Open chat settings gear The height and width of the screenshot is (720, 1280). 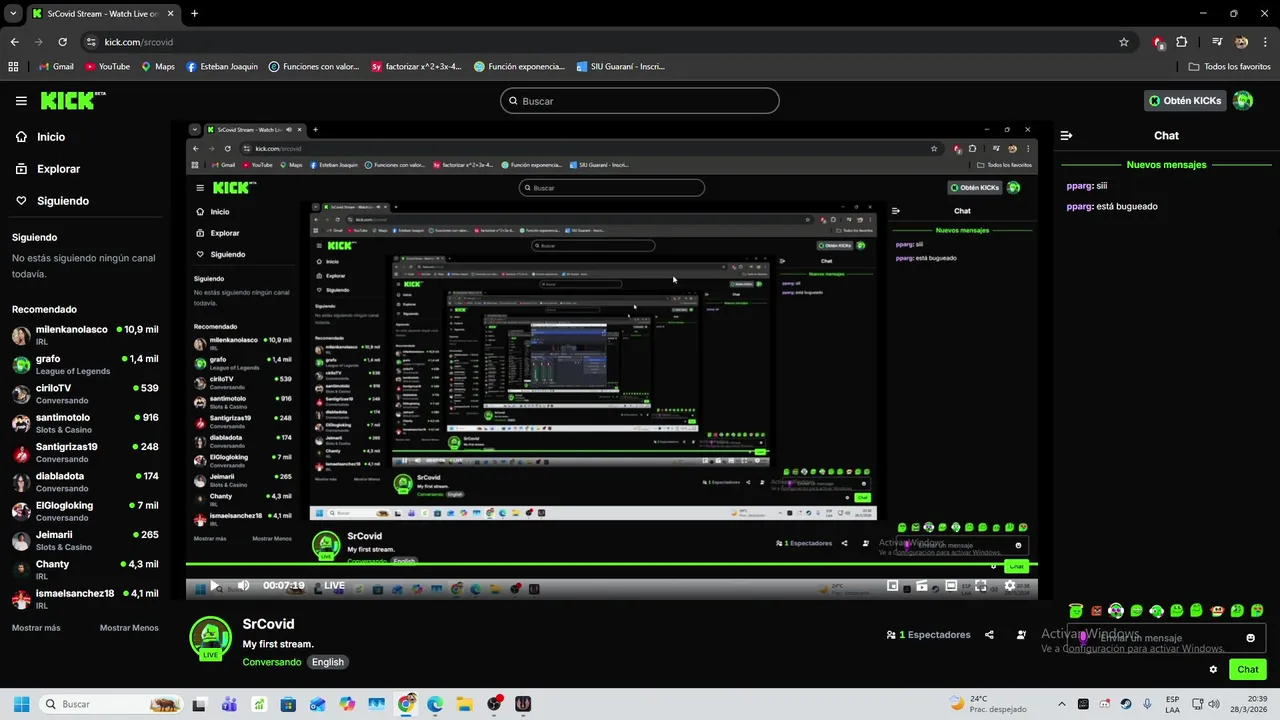pyautogui.click(x=1213, y=670)
